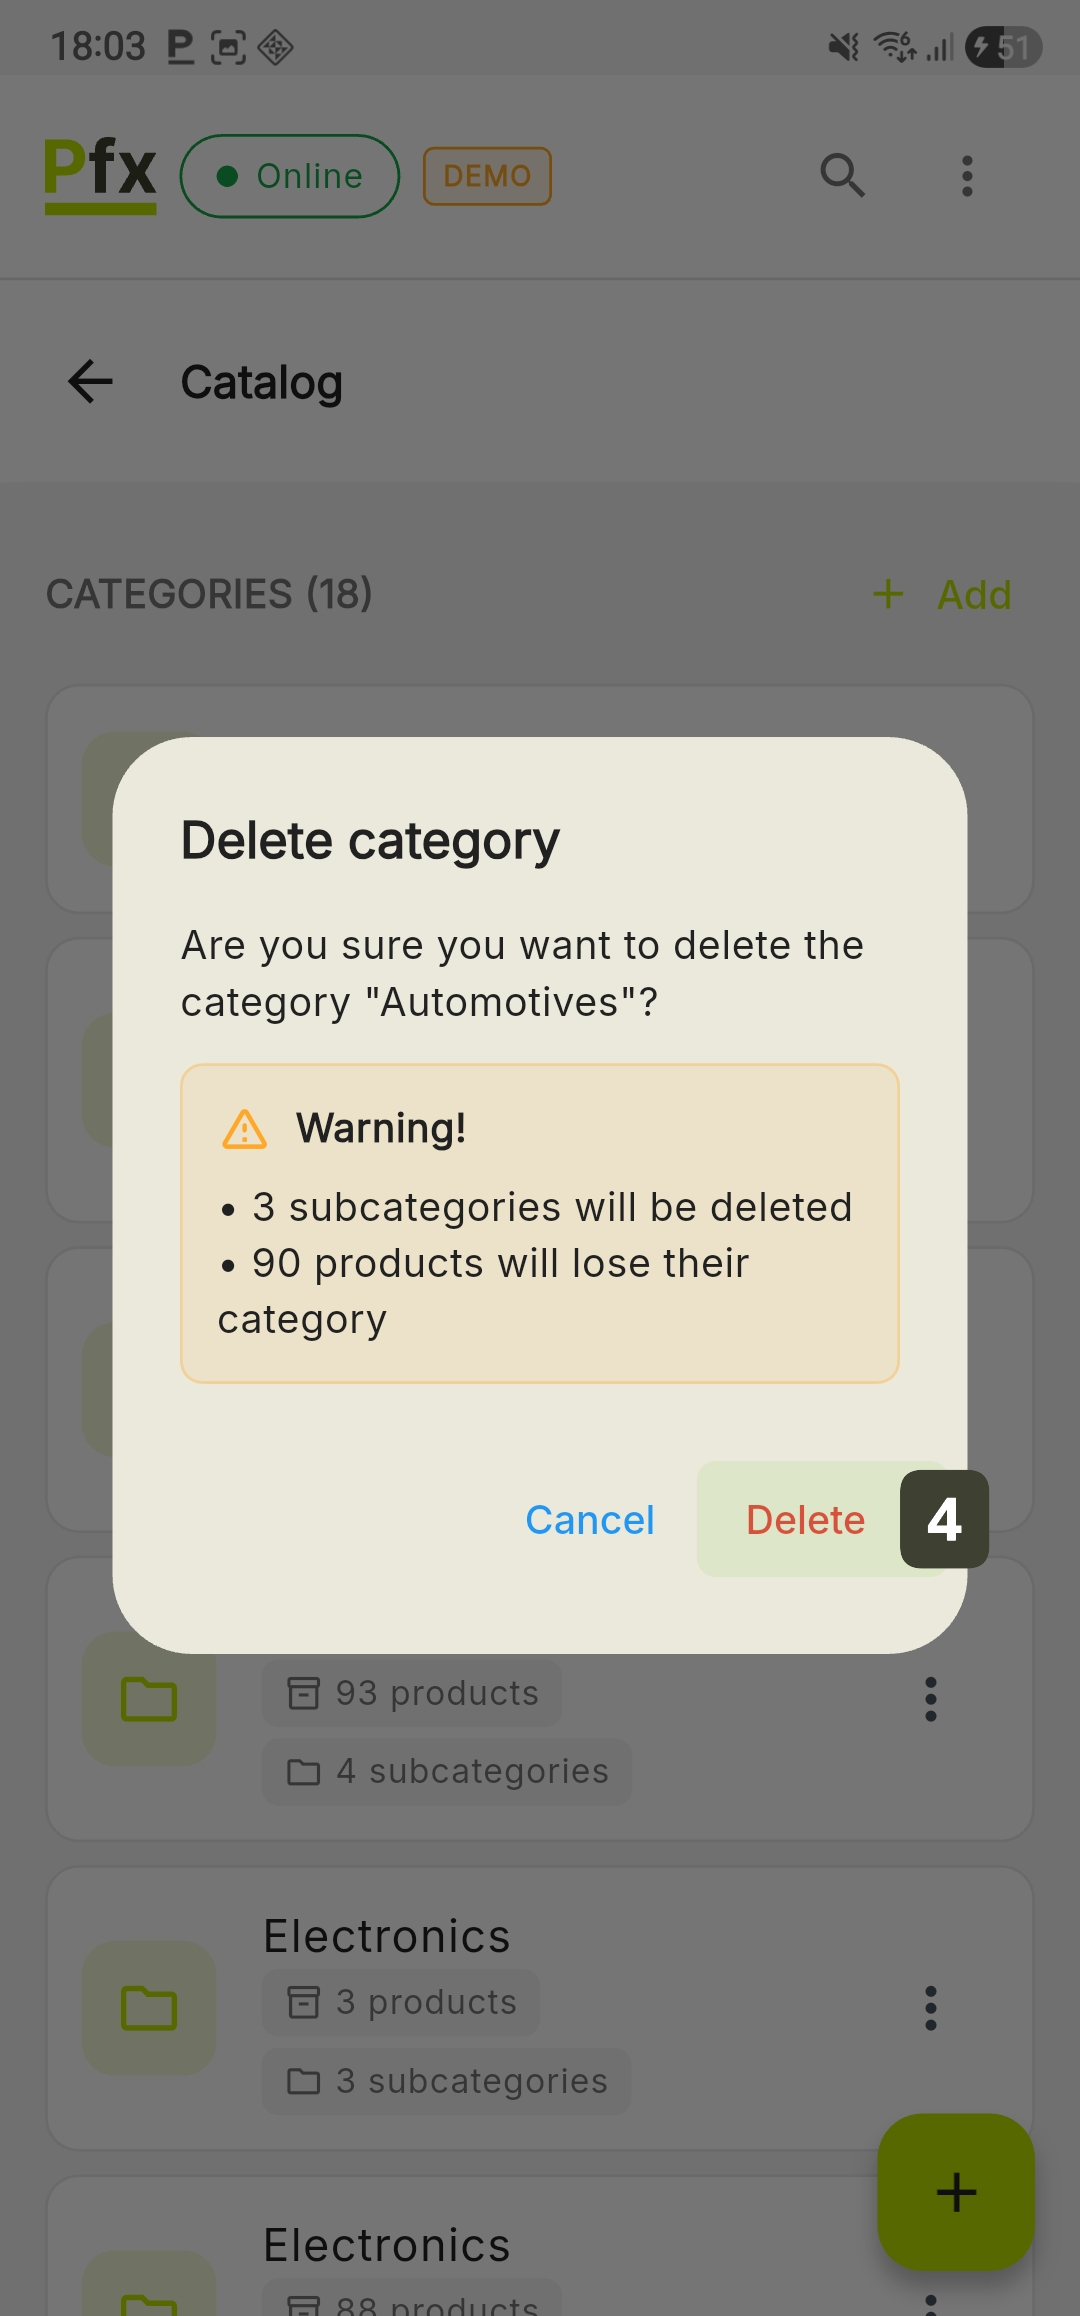Tap the search magnifier icon
This screenshot has width=1080, height=2316.
coord(842,176)
